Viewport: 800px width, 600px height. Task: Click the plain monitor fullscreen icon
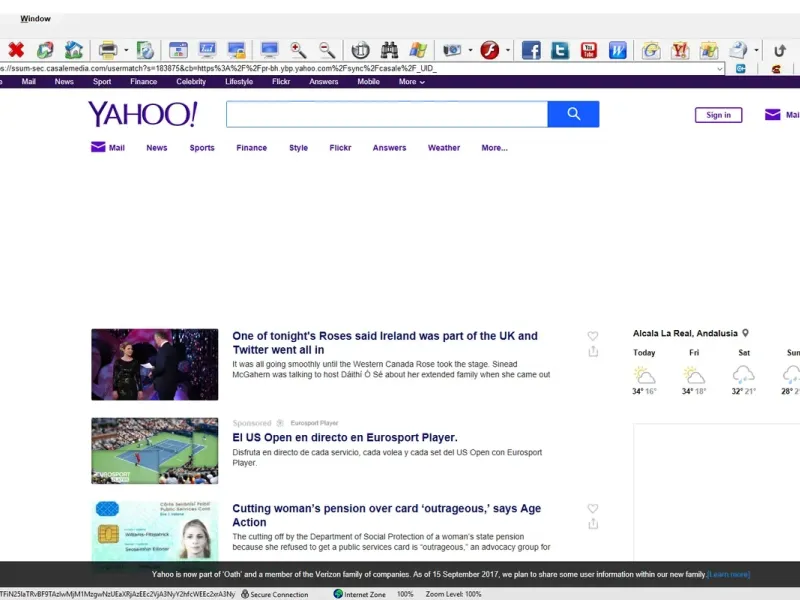point(269,50)
